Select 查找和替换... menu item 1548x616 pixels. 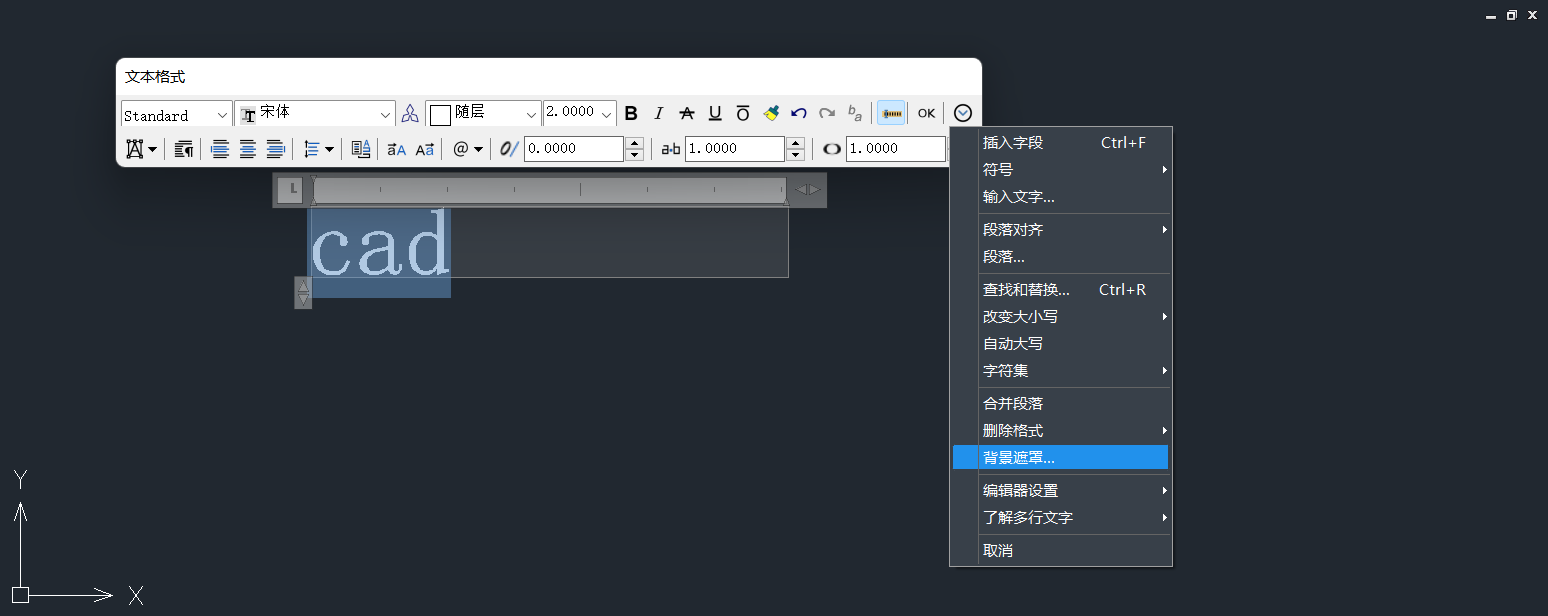click(1061, 290)
